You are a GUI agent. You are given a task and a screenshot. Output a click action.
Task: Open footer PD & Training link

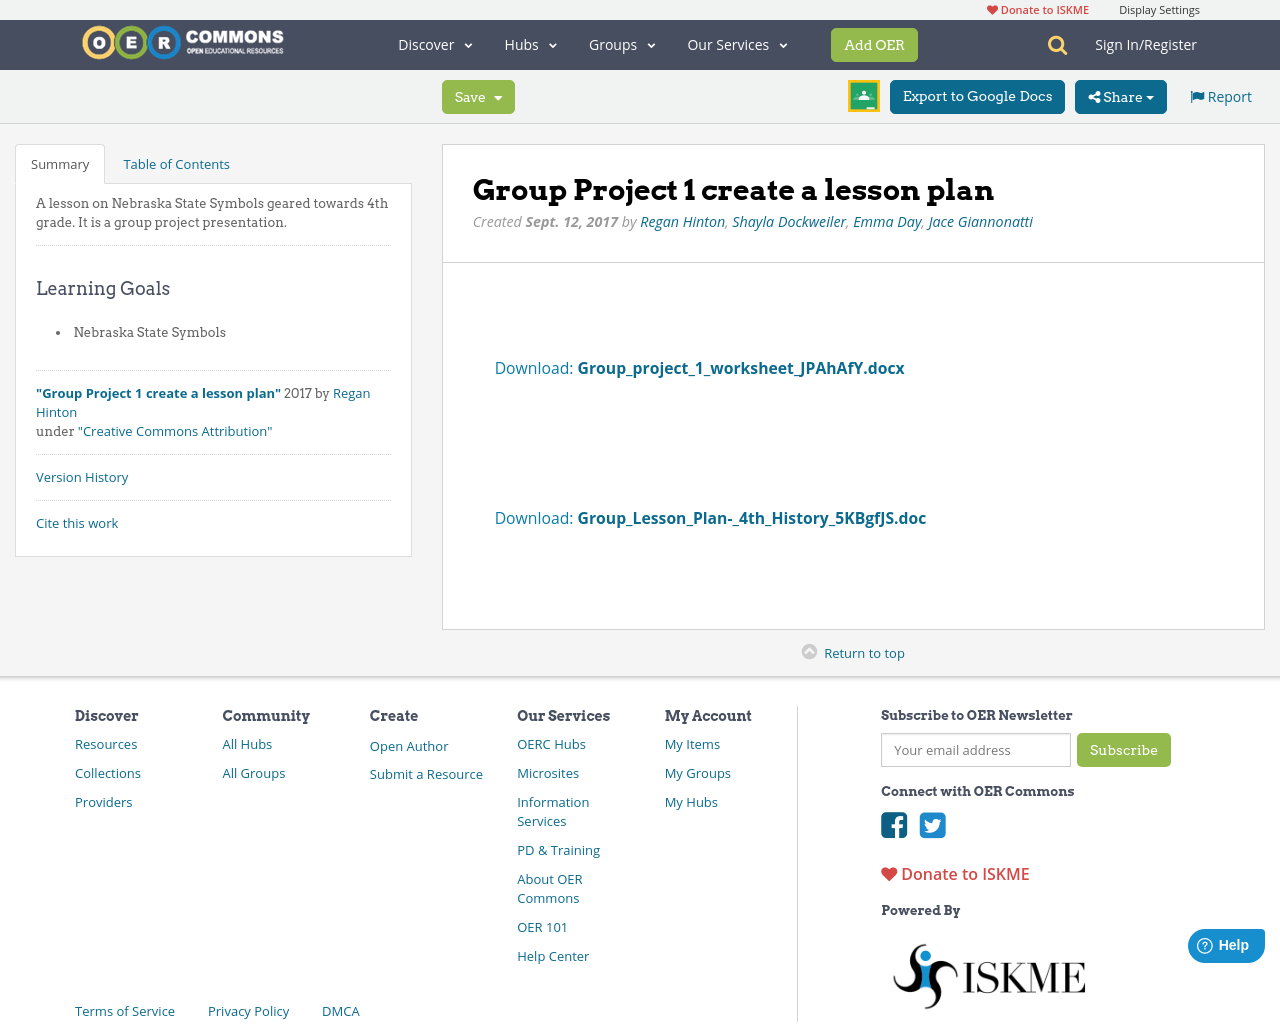point(558,850)
